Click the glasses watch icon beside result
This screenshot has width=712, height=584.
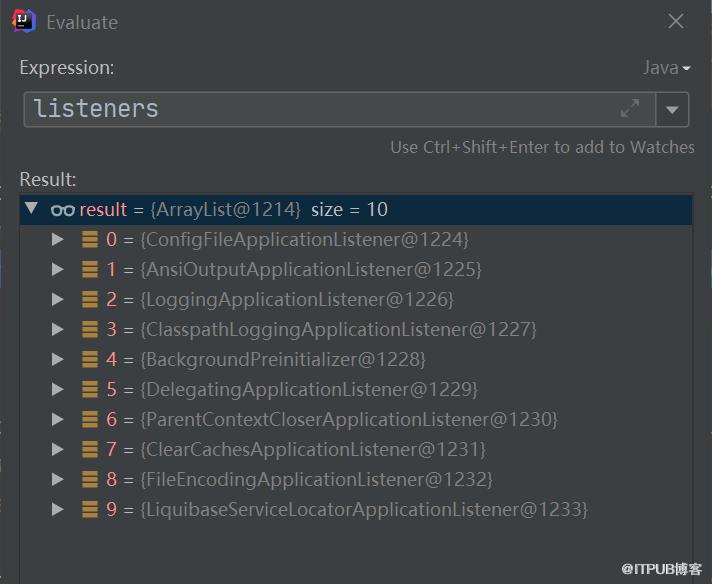click(x=63, y=210)
